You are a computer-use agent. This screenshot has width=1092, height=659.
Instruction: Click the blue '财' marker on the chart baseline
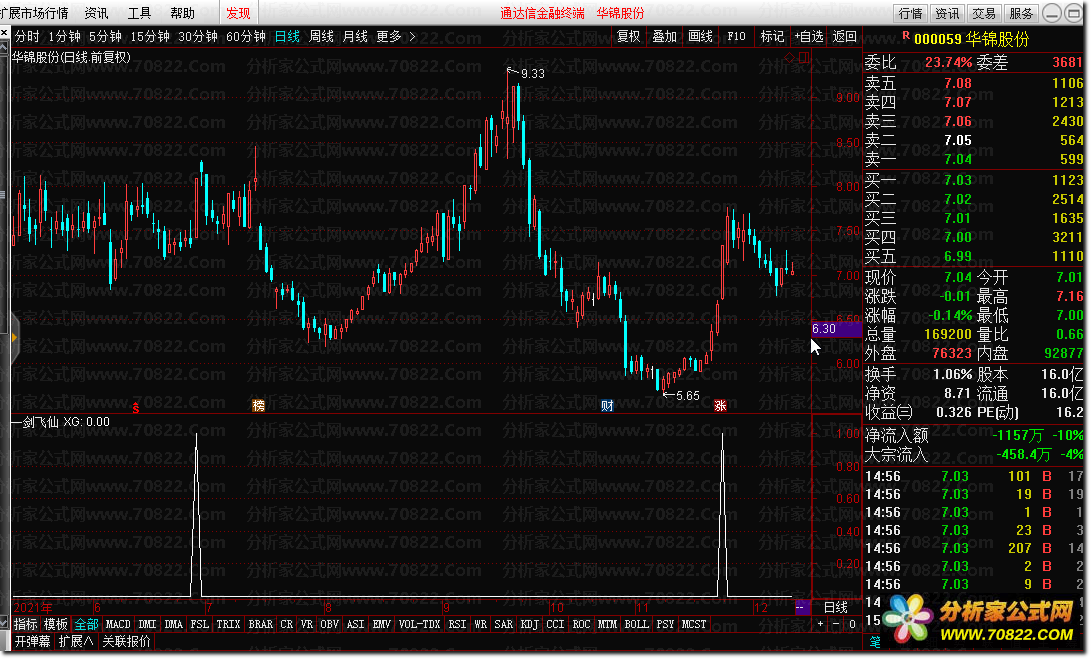(607, 405)
